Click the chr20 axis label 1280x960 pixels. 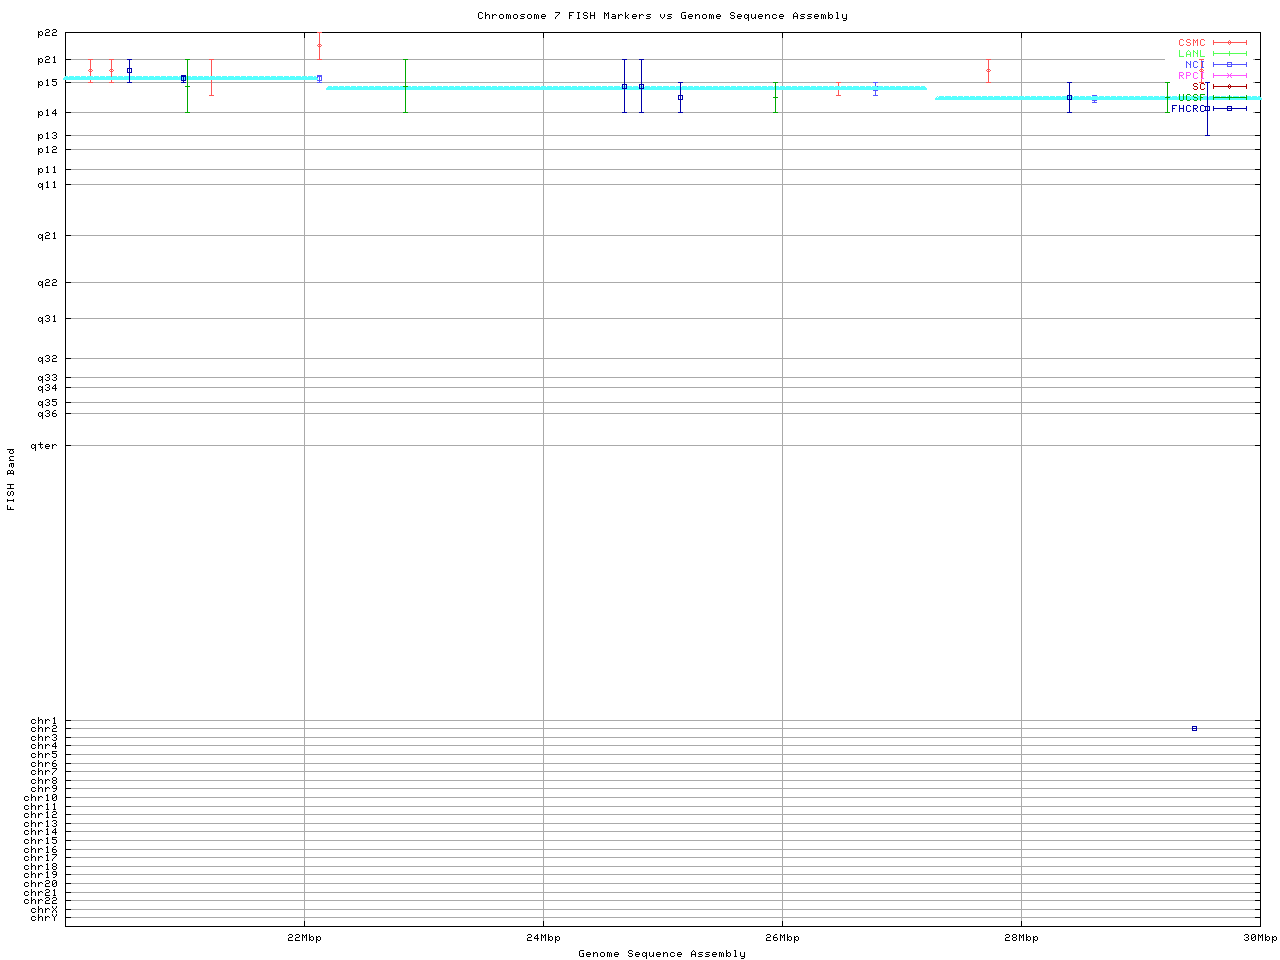point(41,884)
